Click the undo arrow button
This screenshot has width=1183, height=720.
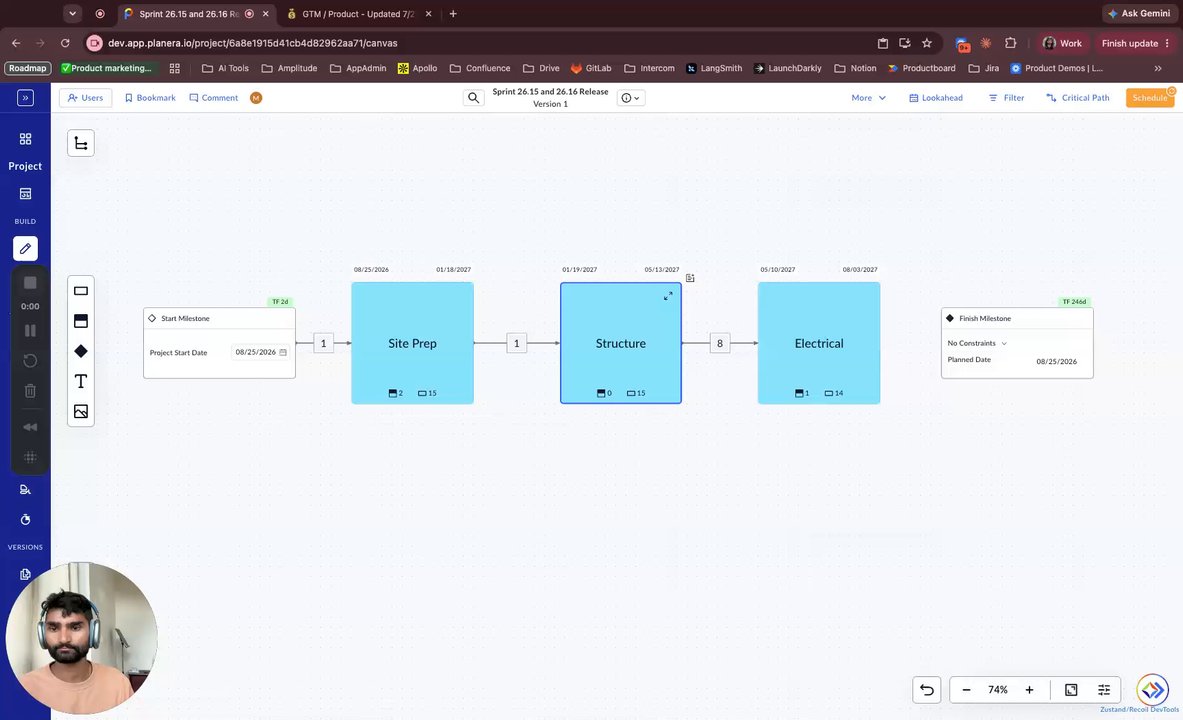[926, 690]
